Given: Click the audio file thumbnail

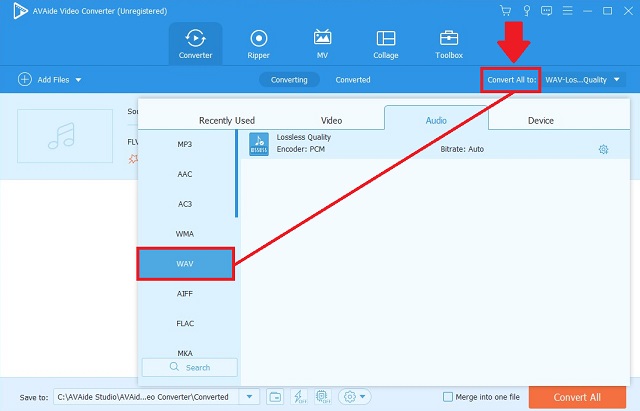Looking at the screenshot, I should [x=65, y=136].
